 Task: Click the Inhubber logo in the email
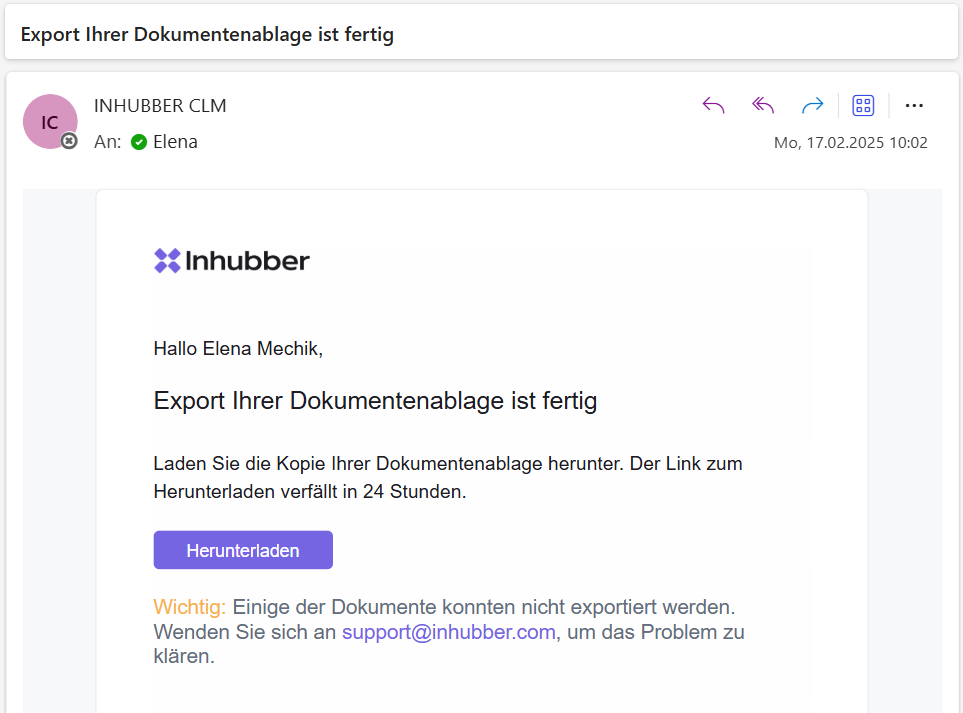232,261
